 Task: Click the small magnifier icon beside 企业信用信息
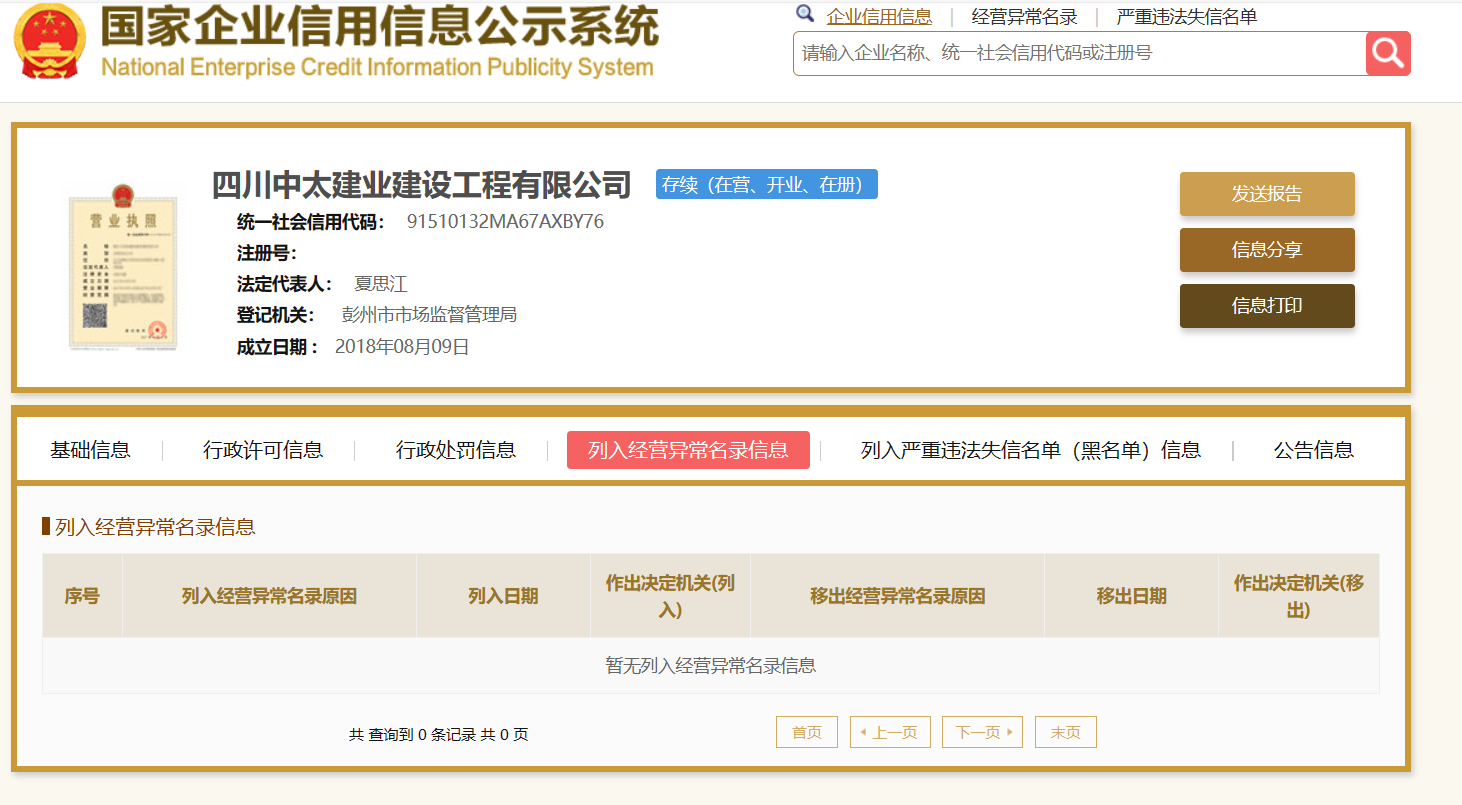[x=805, y=13]
